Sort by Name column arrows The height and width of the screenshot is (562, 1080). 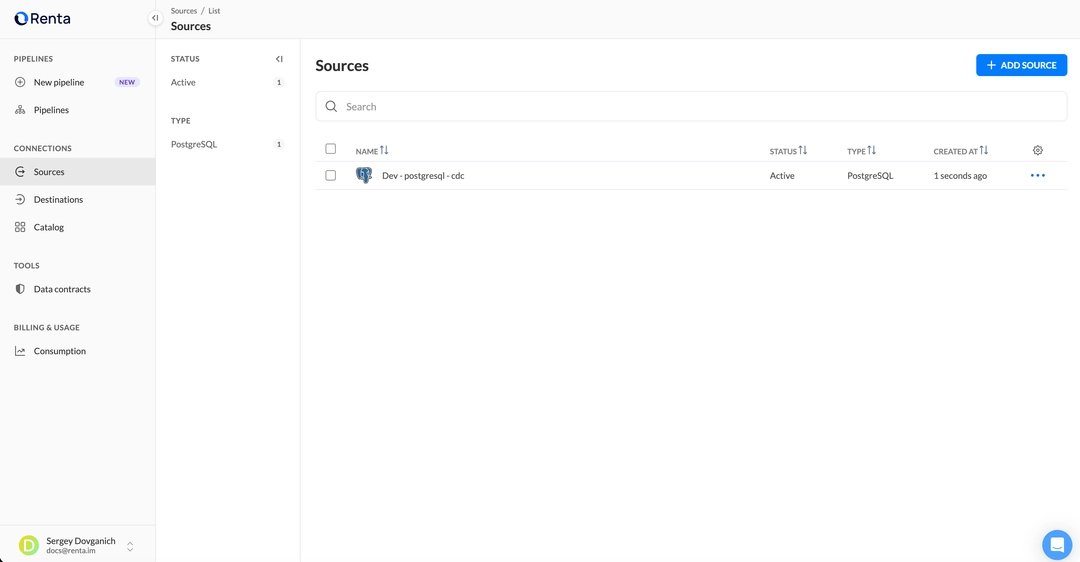point(384,150)
